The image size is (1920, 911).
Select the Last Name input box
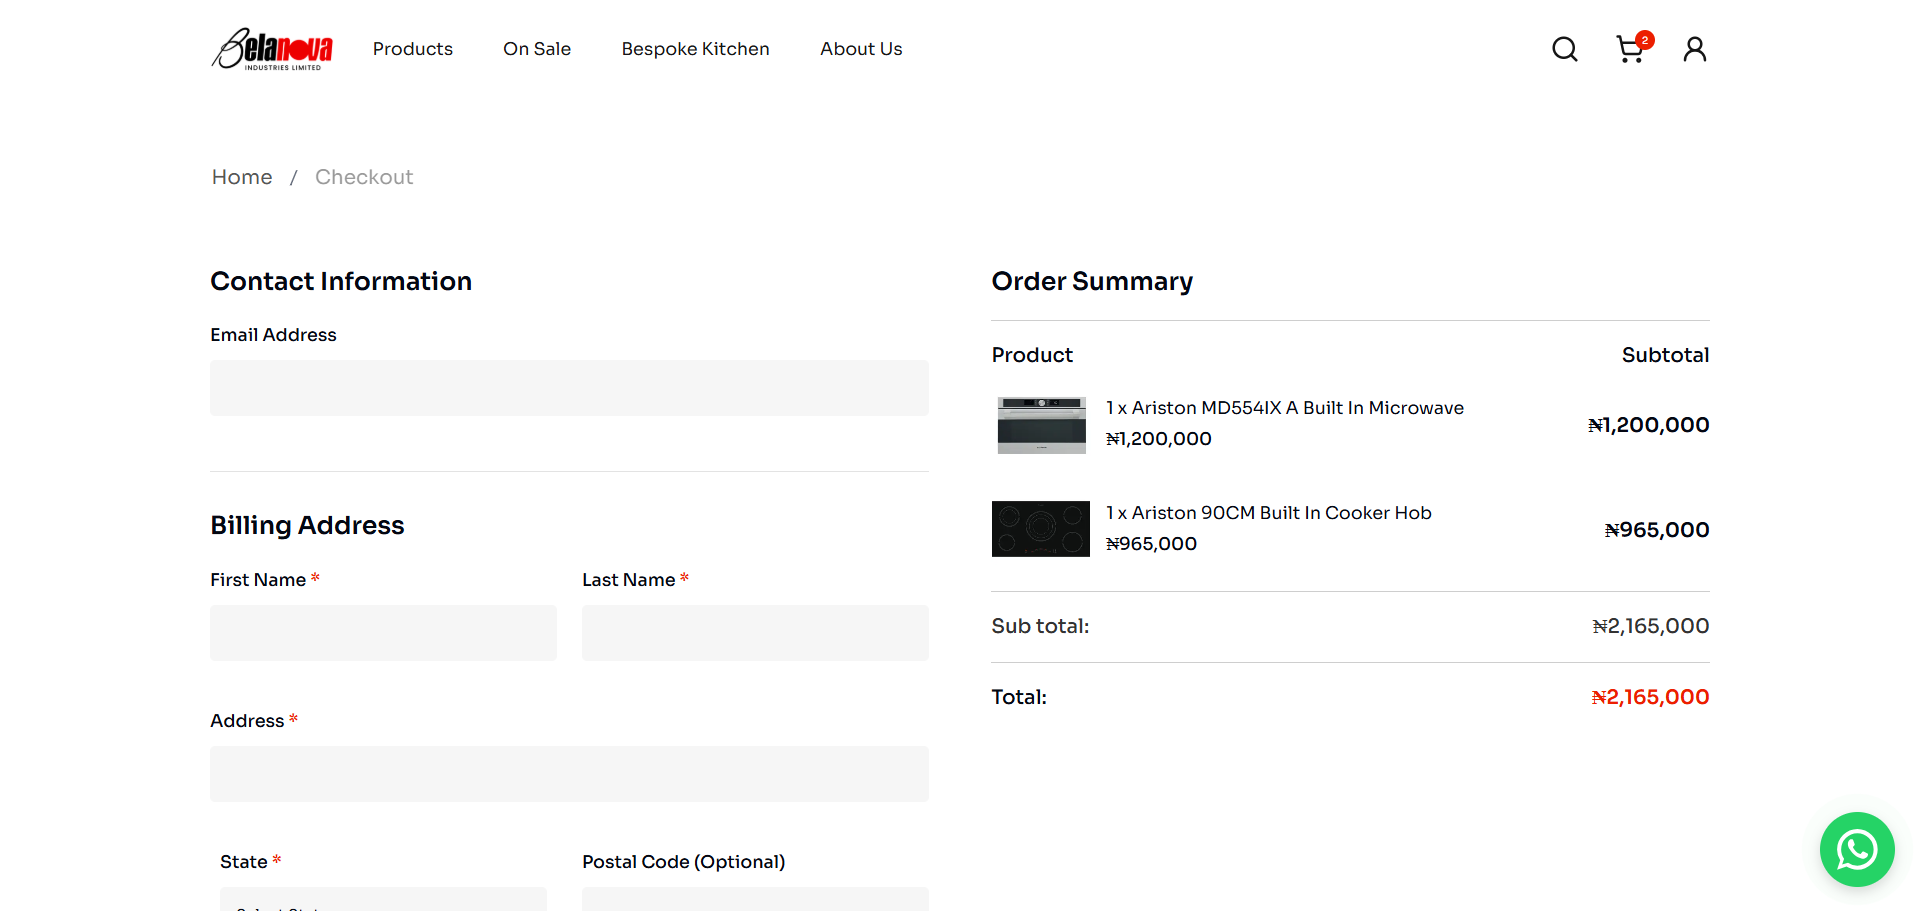tap(755, 633)
